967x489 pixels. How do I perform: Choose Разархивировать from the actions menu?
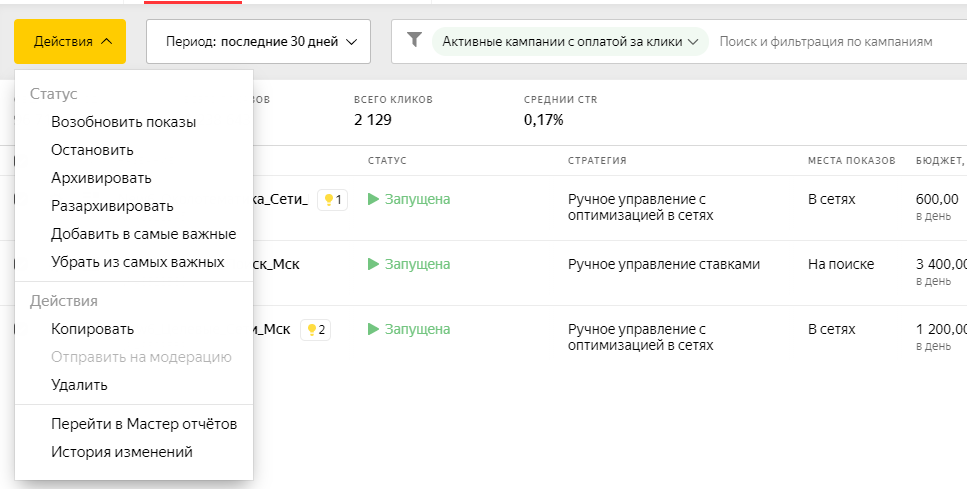(112, 206)
